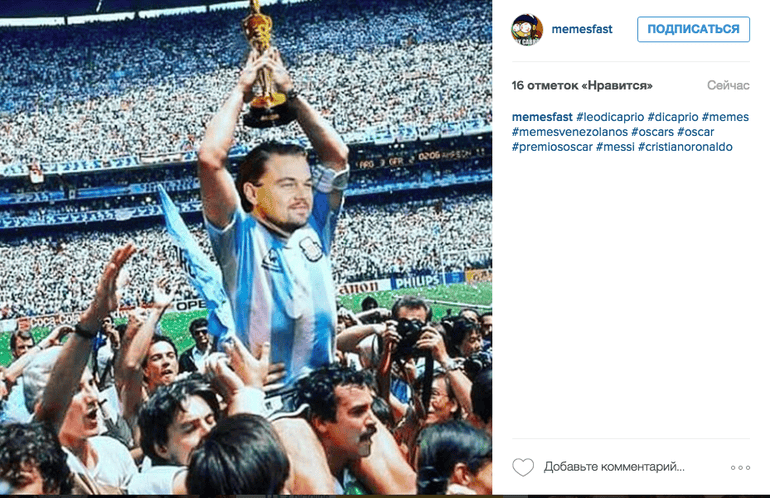Click the Подписаться follow button

tap(693, 29)
